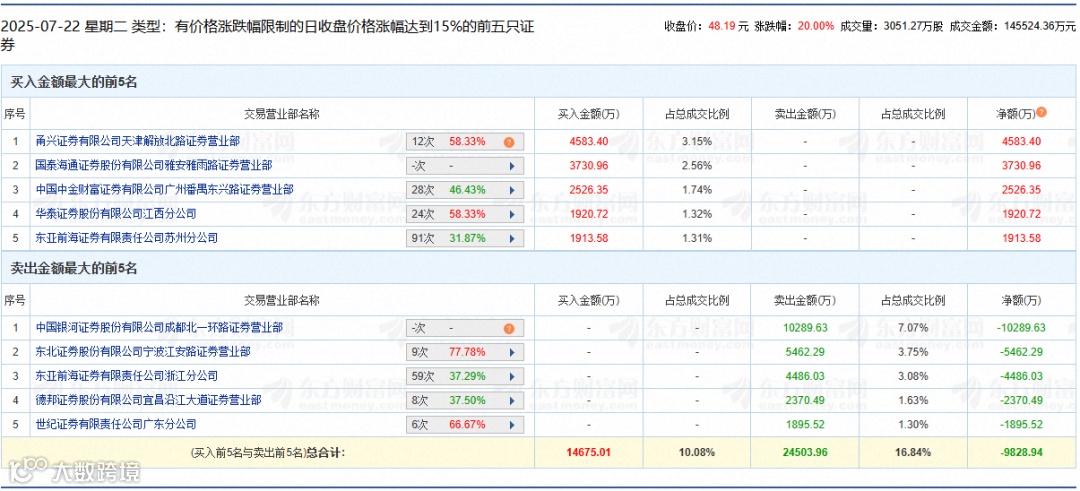Click the net amount 1913.58 under 净额

click(x=1021, y=238)
